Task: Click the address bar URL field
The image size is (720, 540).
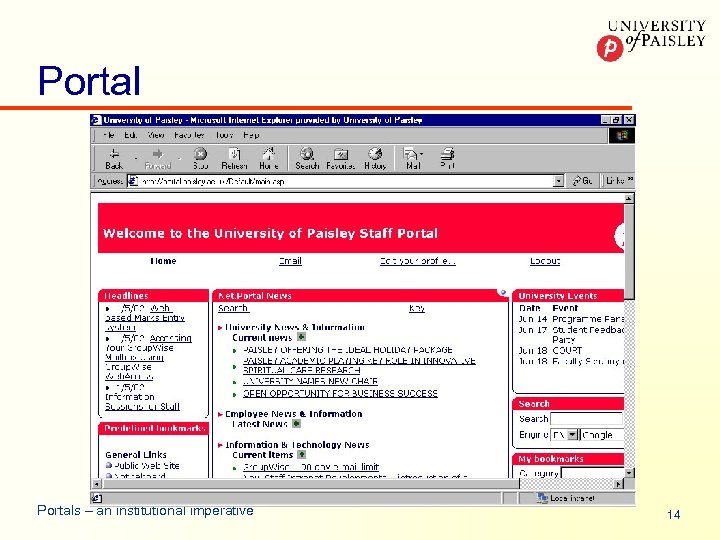Action: [345, 181]
